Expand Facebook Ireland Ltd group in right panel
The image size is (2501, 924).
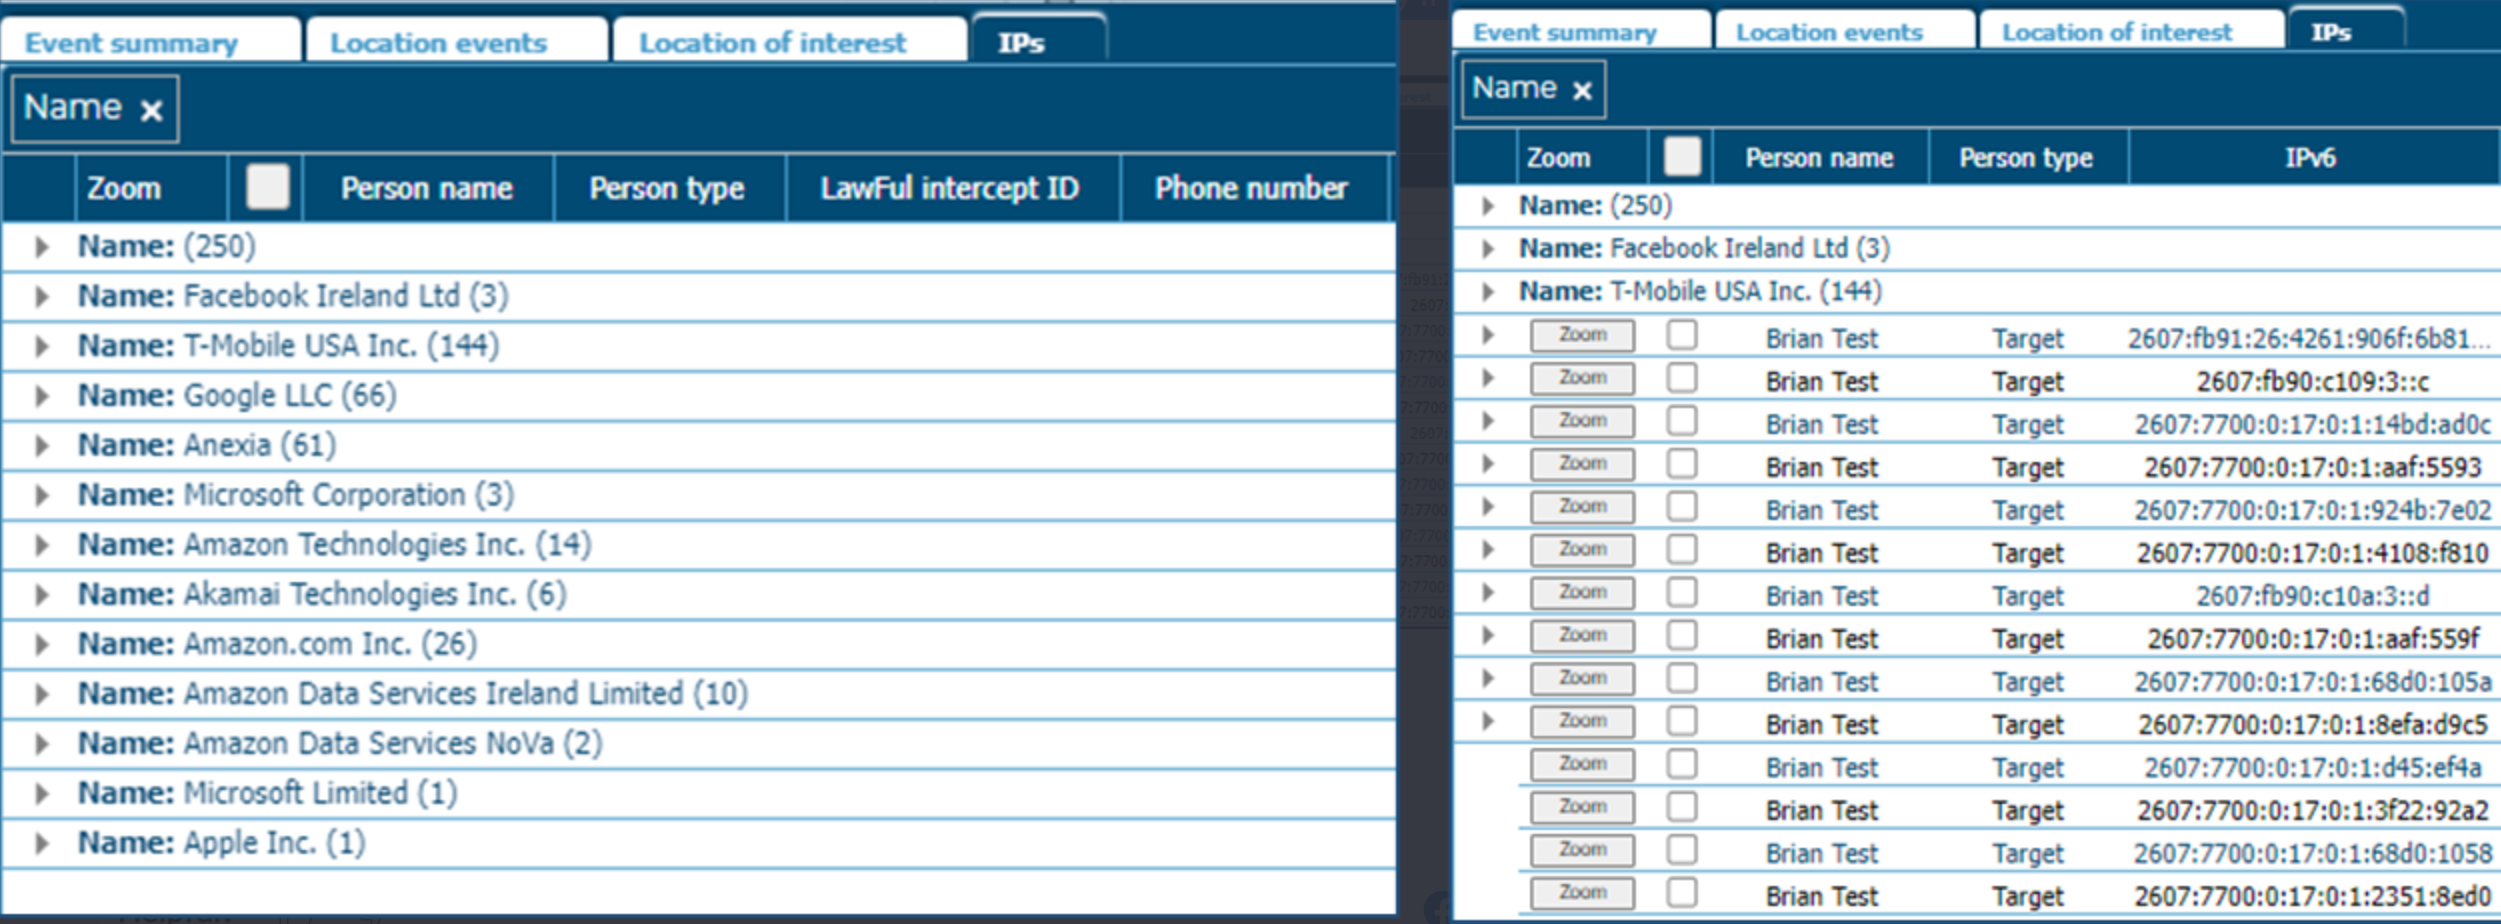pyautogui.click(x=1488, y=249)
